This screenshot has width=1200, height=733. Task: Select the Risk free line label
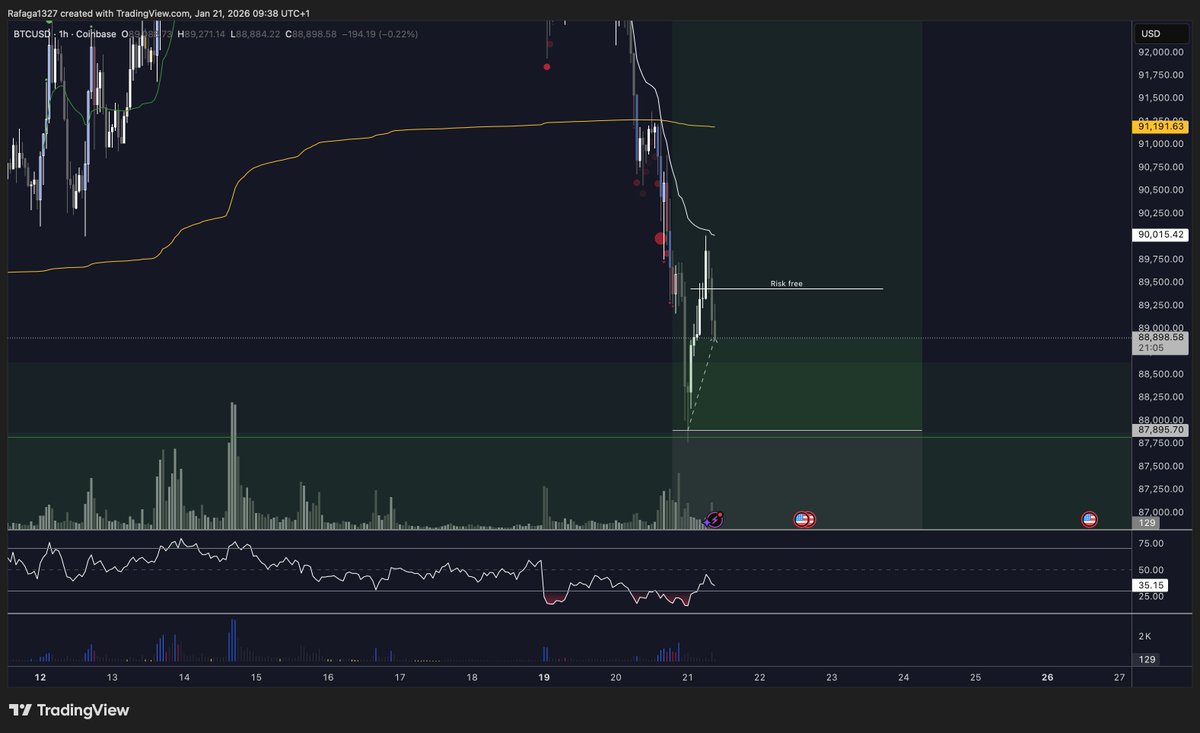[x=786, y=284]
